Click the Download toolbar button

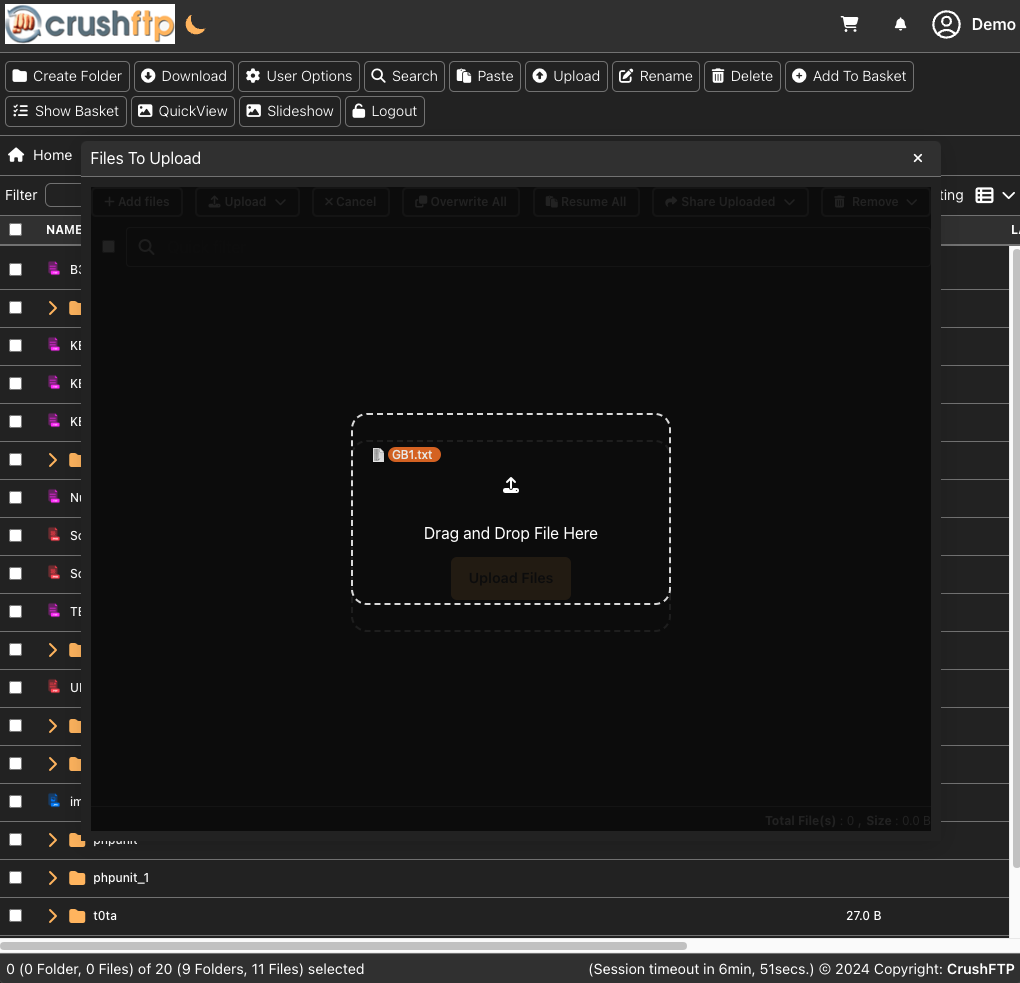(184, 76)
